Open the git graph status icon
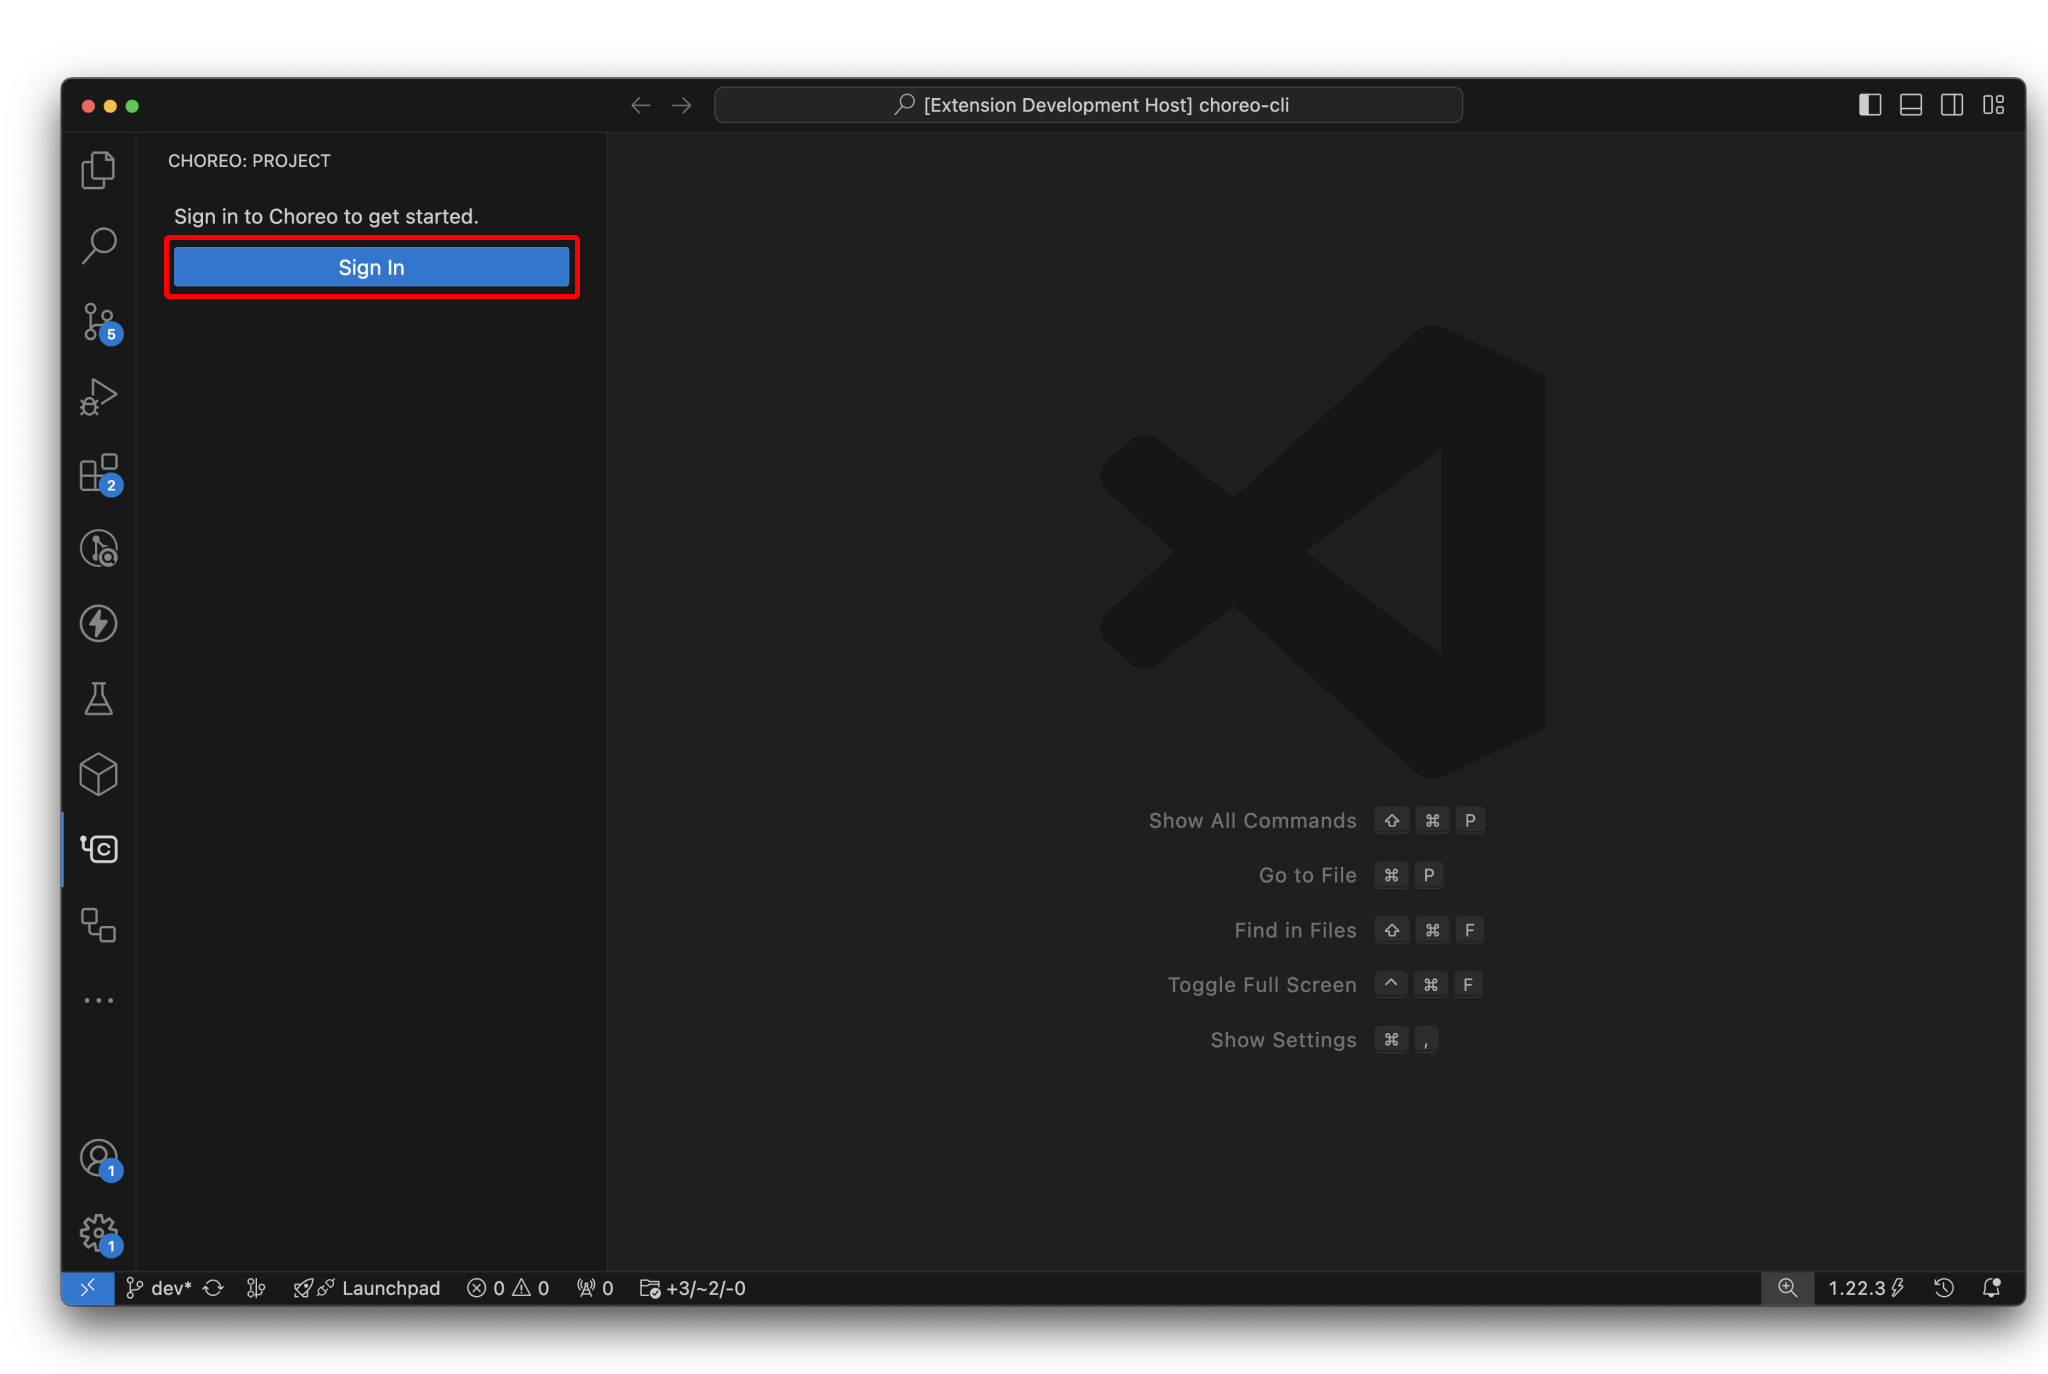Viewport: 2048px width, 1374px height. tap(256, 1288)
